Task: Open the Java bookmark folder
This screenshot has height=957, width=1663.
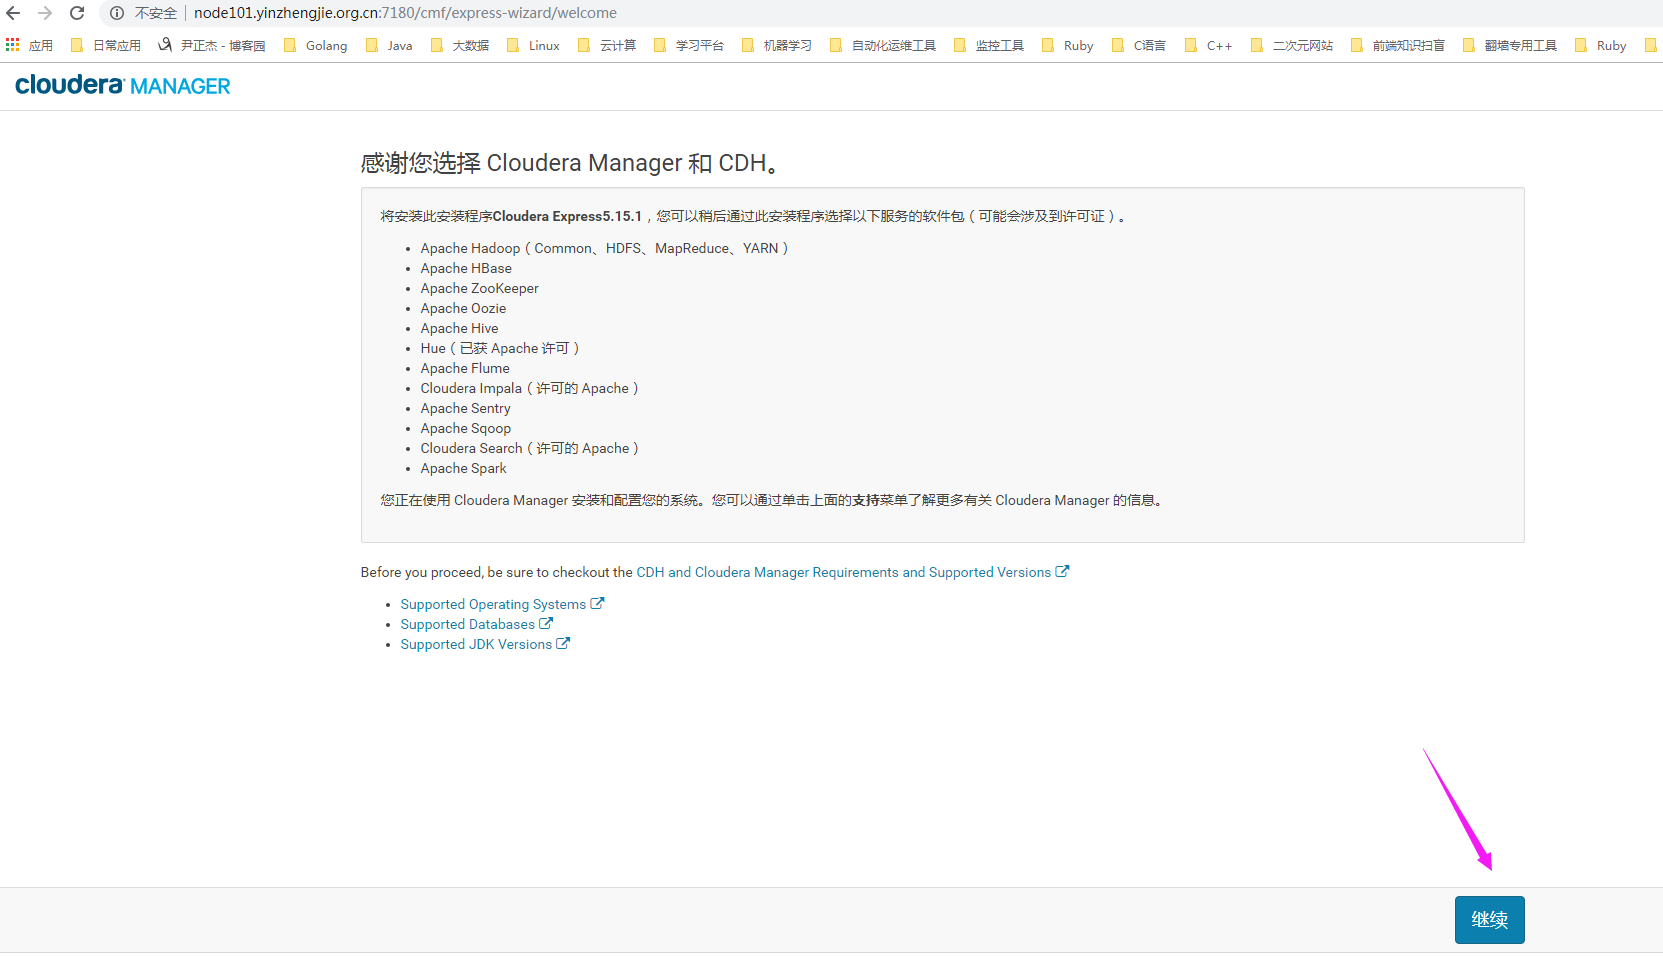Action: (389, 45)
